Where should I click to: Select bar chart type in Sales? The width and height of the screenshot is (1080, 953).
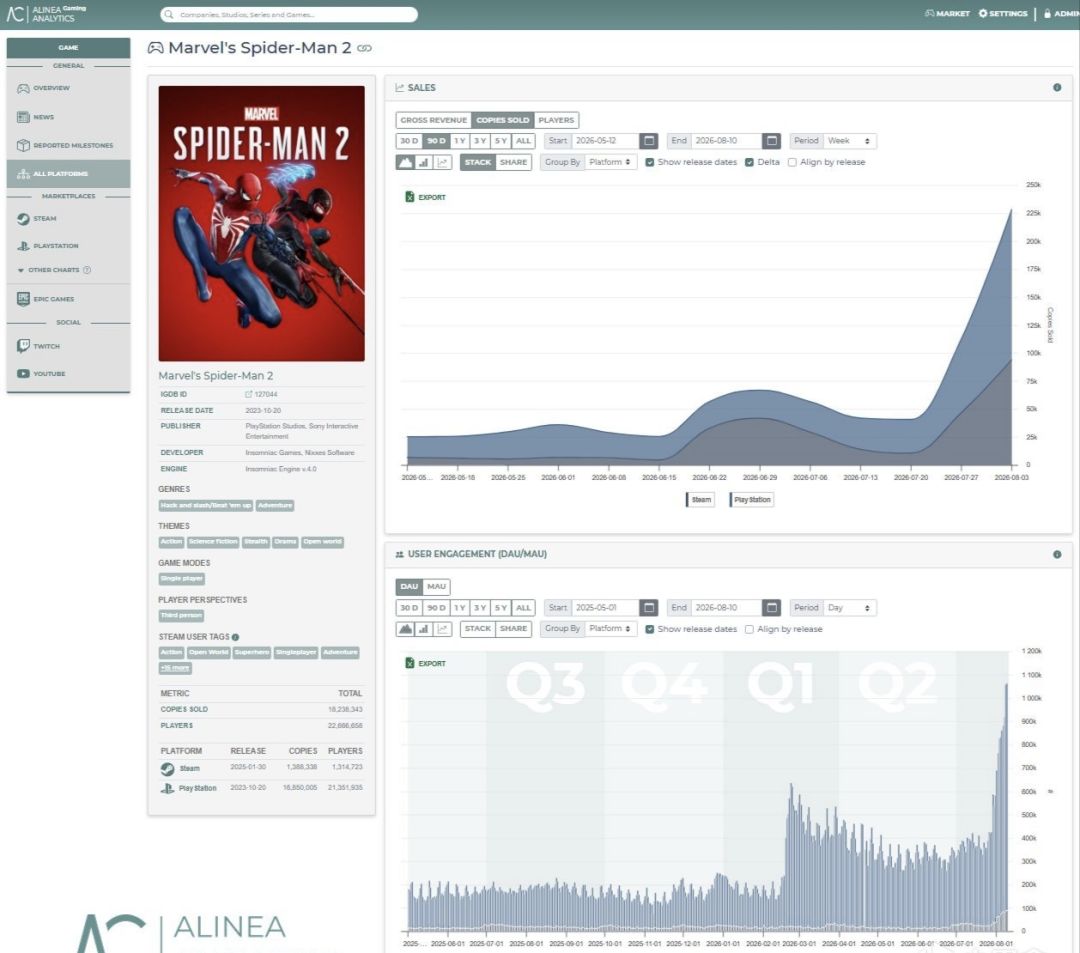424,163
